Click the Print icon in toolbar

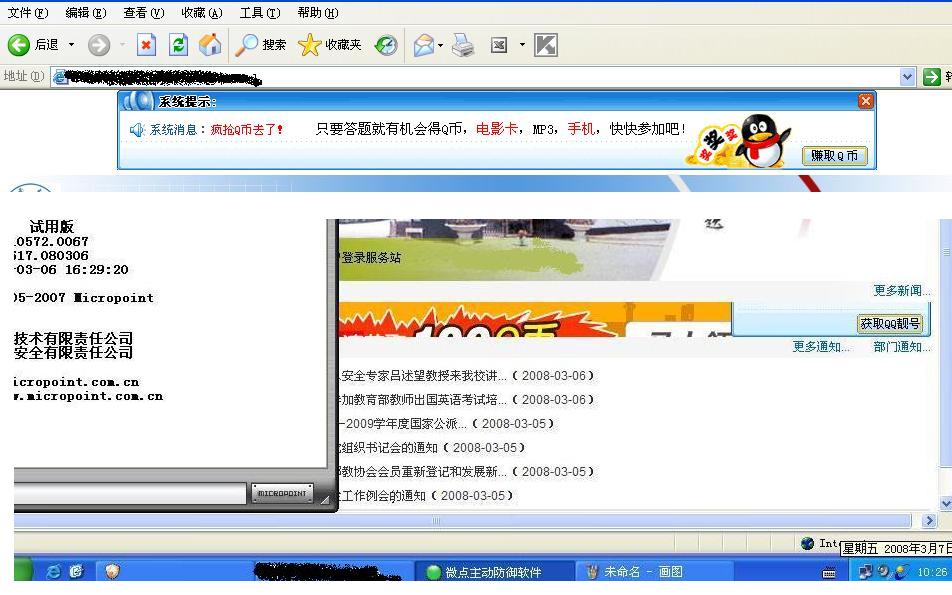pyautogui.click(x=463, y=45)
